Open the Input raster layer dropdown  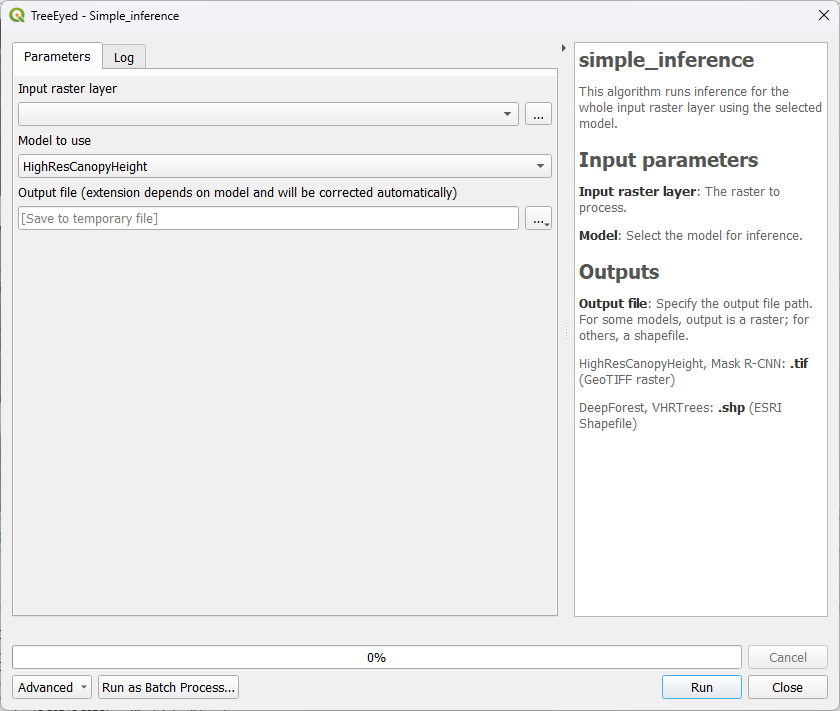268,114
